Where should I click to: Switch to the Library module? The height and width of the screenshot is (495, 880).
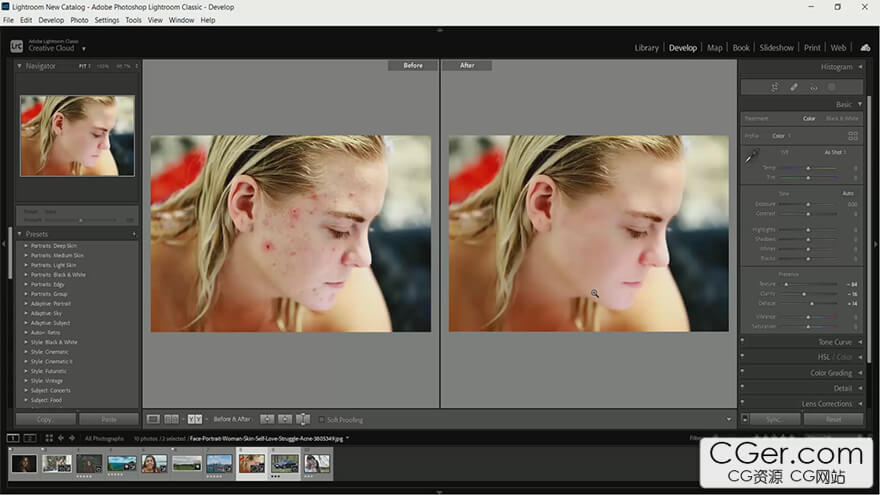(647, 48)
